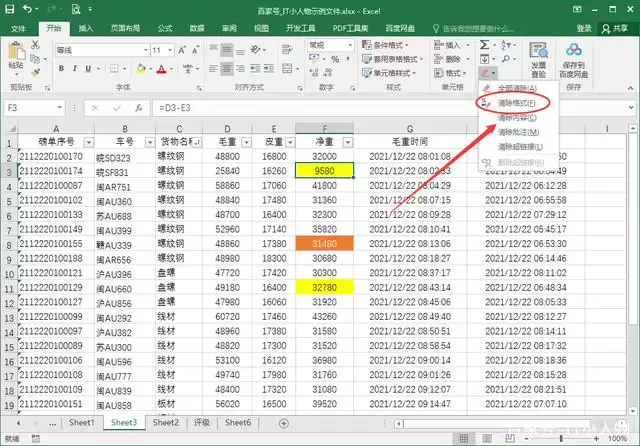Switch to the 插入 Insert tab

(x=86, y=28)
